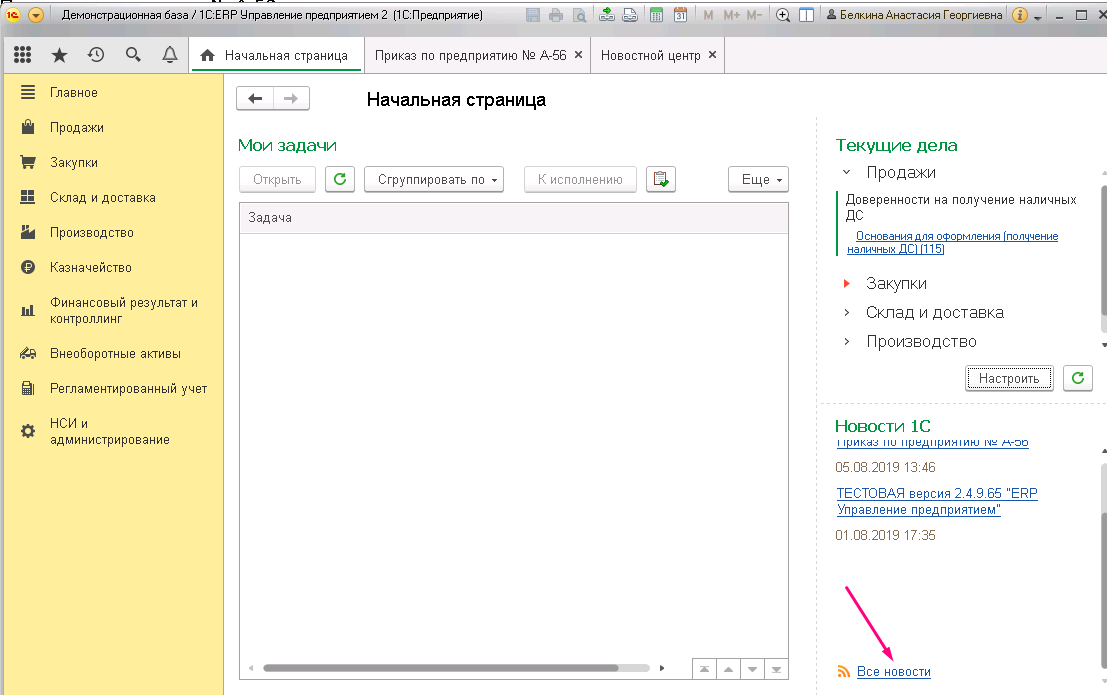Click the horizontal scrollbar of task list
Image resolution: width=1107 pixels, height=695 pixels.
(x=441, y=668)
